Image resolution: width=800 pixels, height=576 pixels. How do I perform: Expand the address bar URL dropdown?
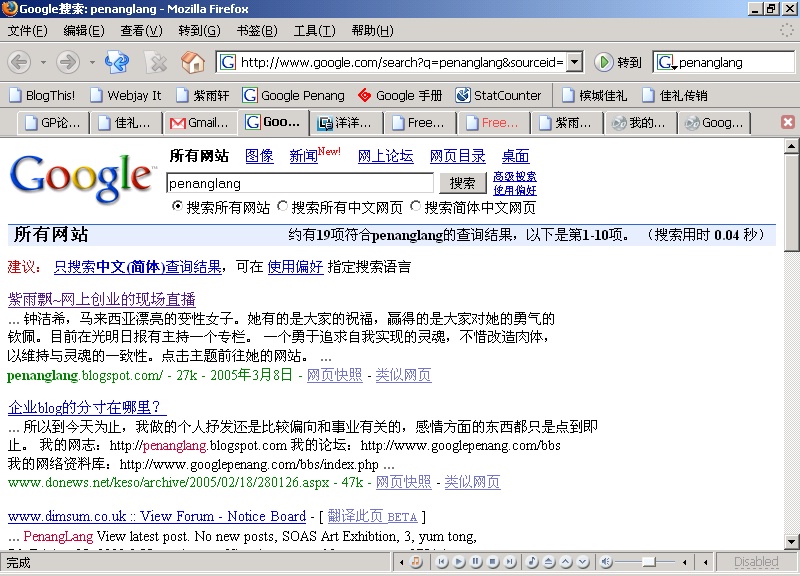click(574, 62)
